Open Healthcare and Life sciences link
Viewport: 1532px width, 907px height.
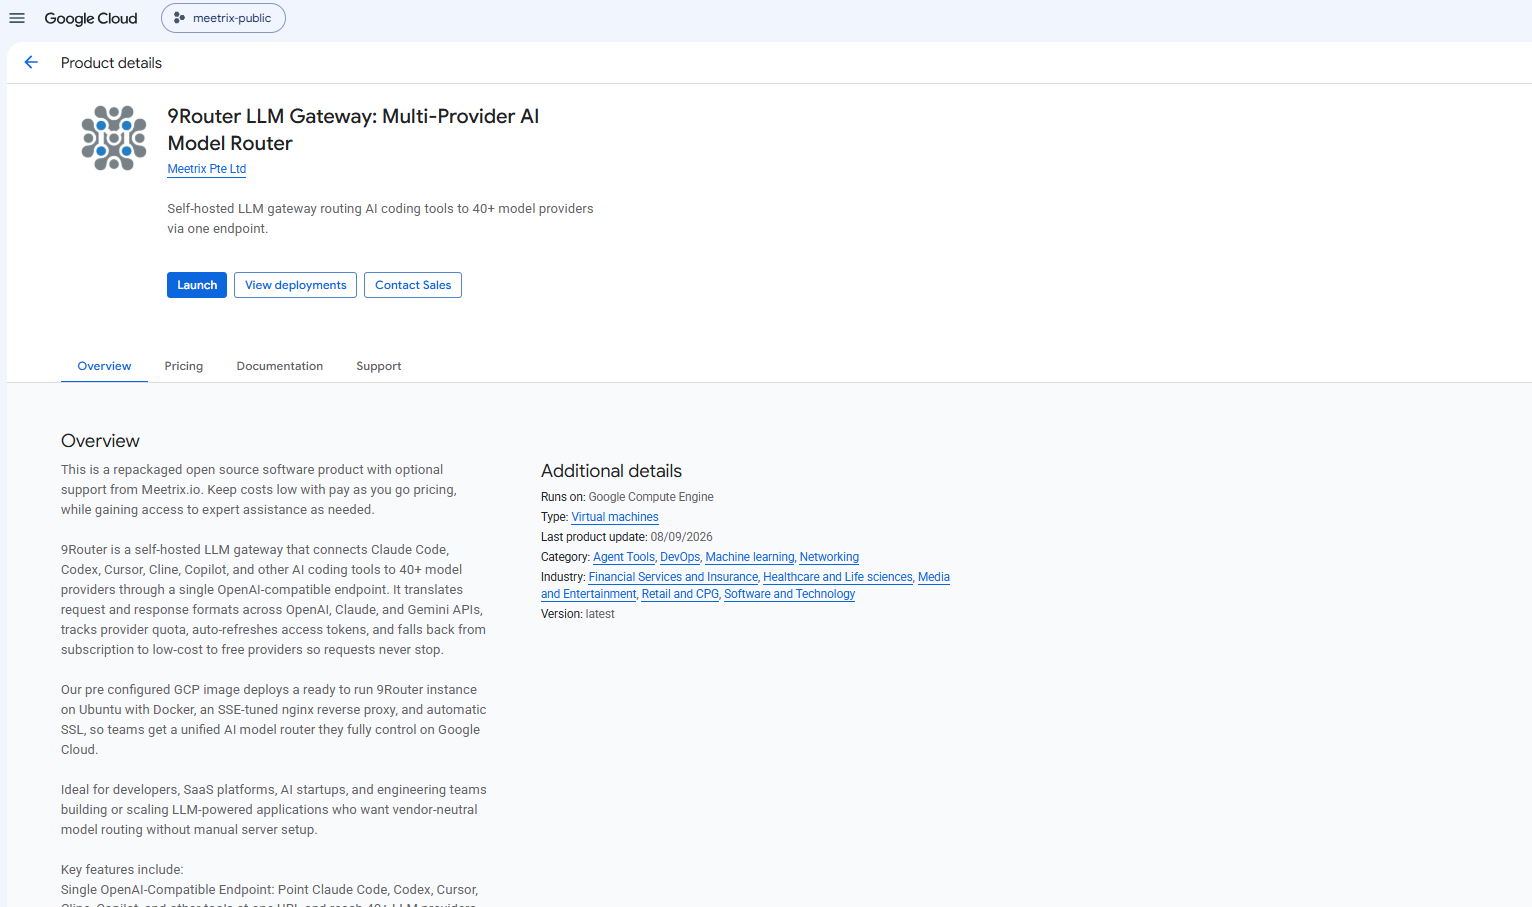tap(838, 577)
